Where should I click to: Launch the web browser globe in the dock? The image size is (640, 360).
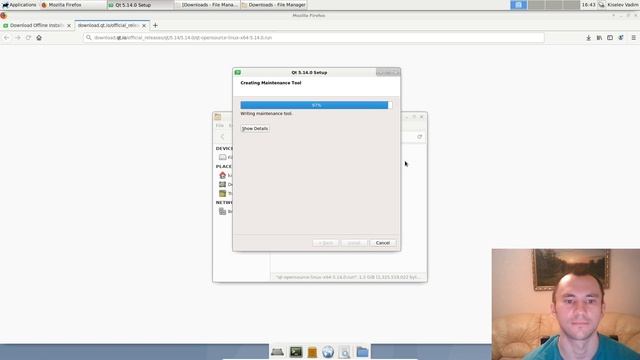click(328, 352)
